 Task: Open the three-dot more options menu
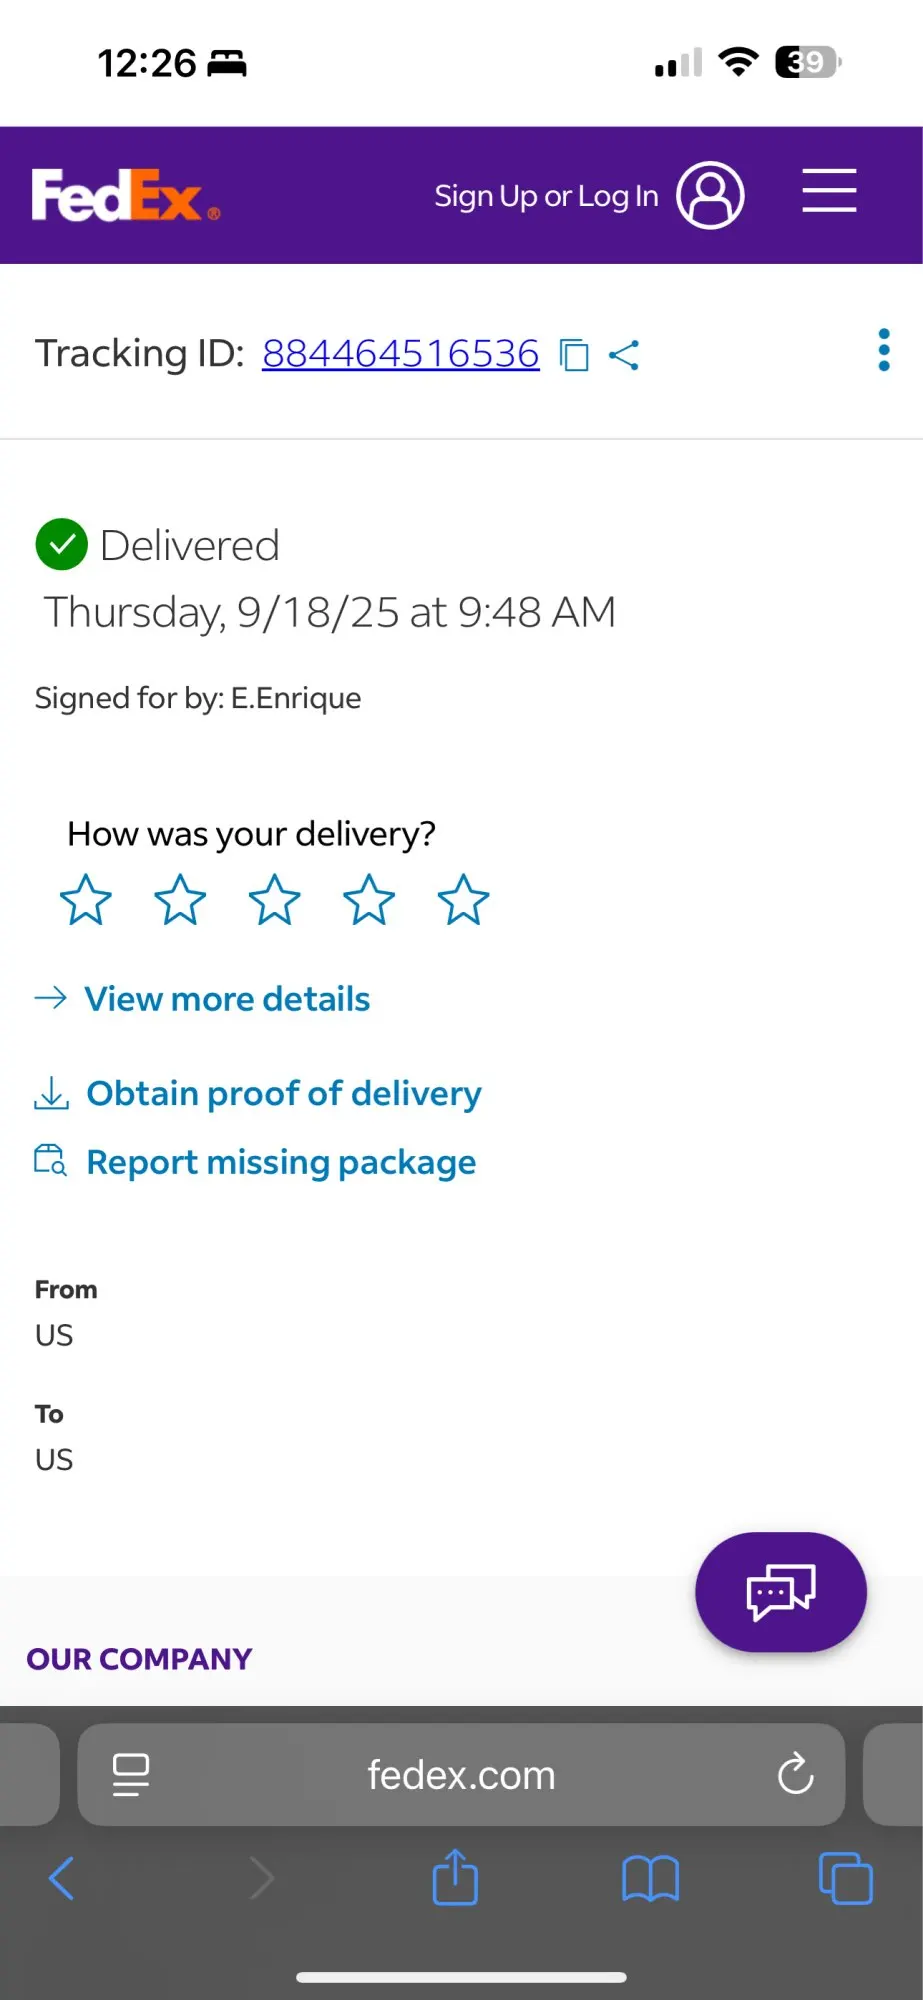(883, 351)
